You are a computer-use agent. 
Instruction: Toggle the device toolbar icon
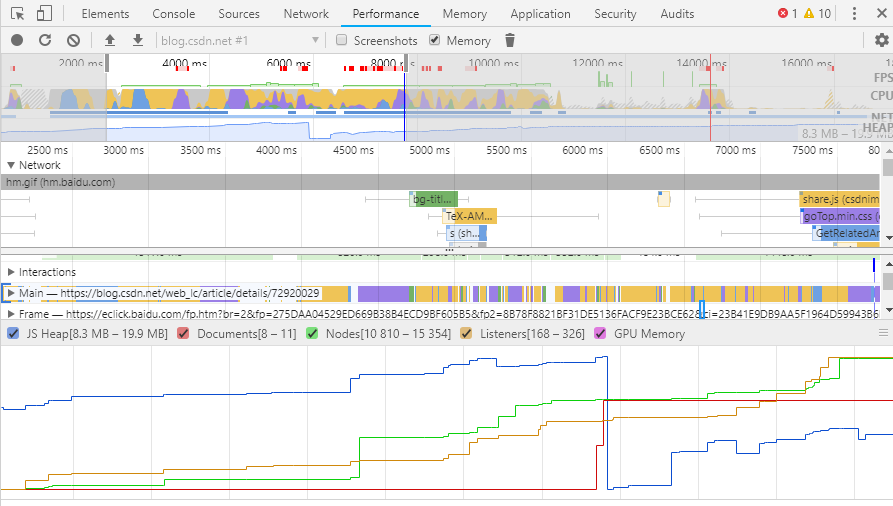[x=44, y=14]
